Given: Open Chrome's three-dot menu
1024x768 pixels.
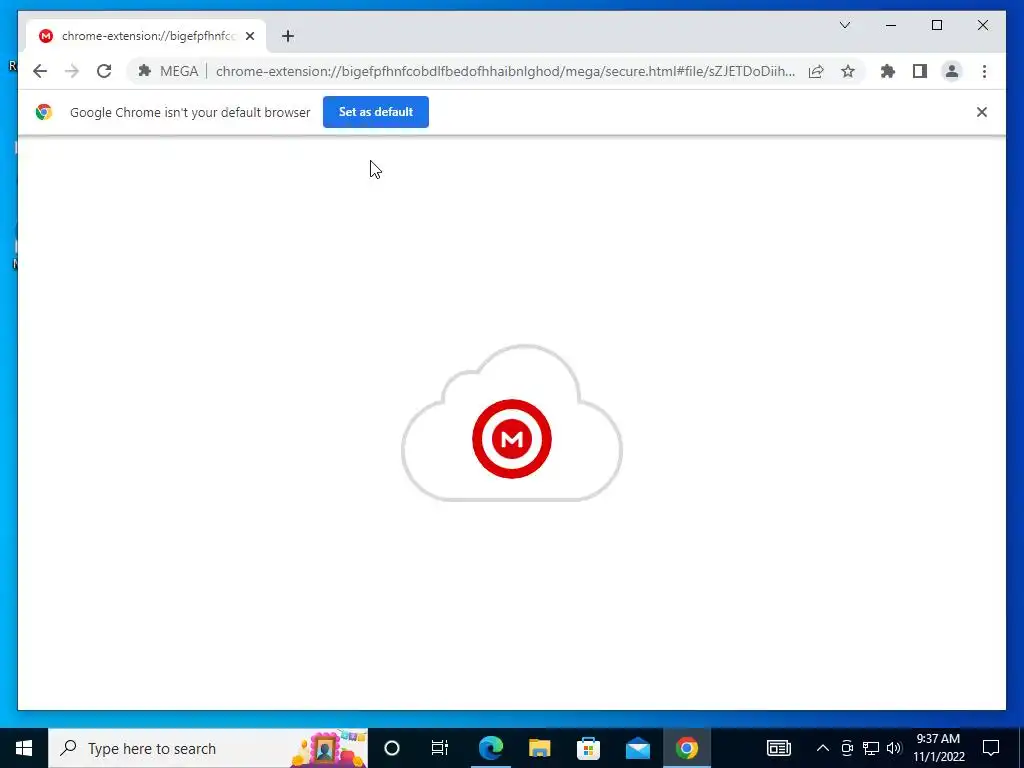Looking at the screenshot, I should pyautogui.click(x=984, y=71).
